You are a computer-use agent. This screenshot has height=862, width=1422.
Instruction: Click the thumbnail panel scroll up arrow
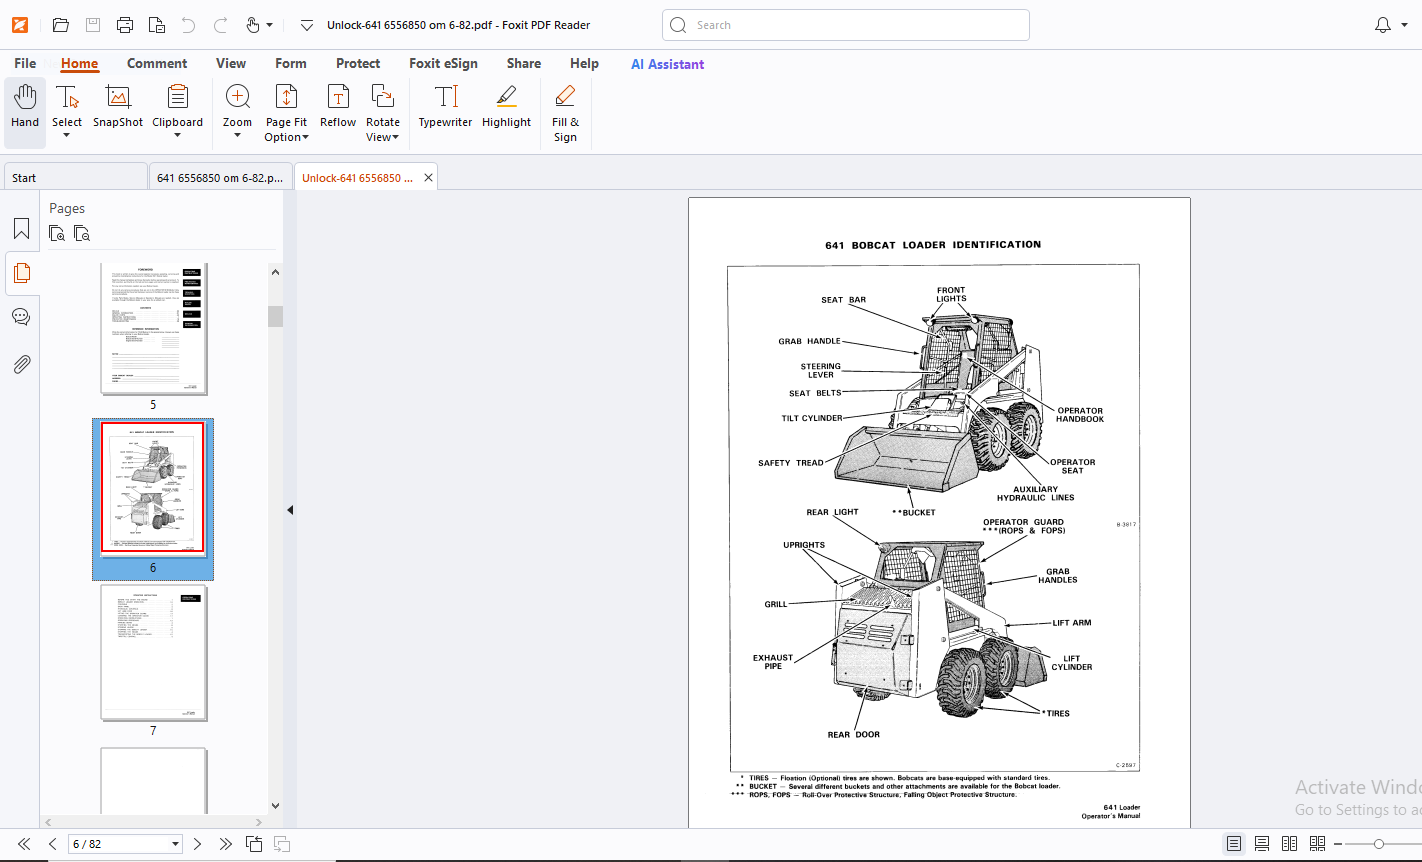pyautogui.click(x=276, y=271)
